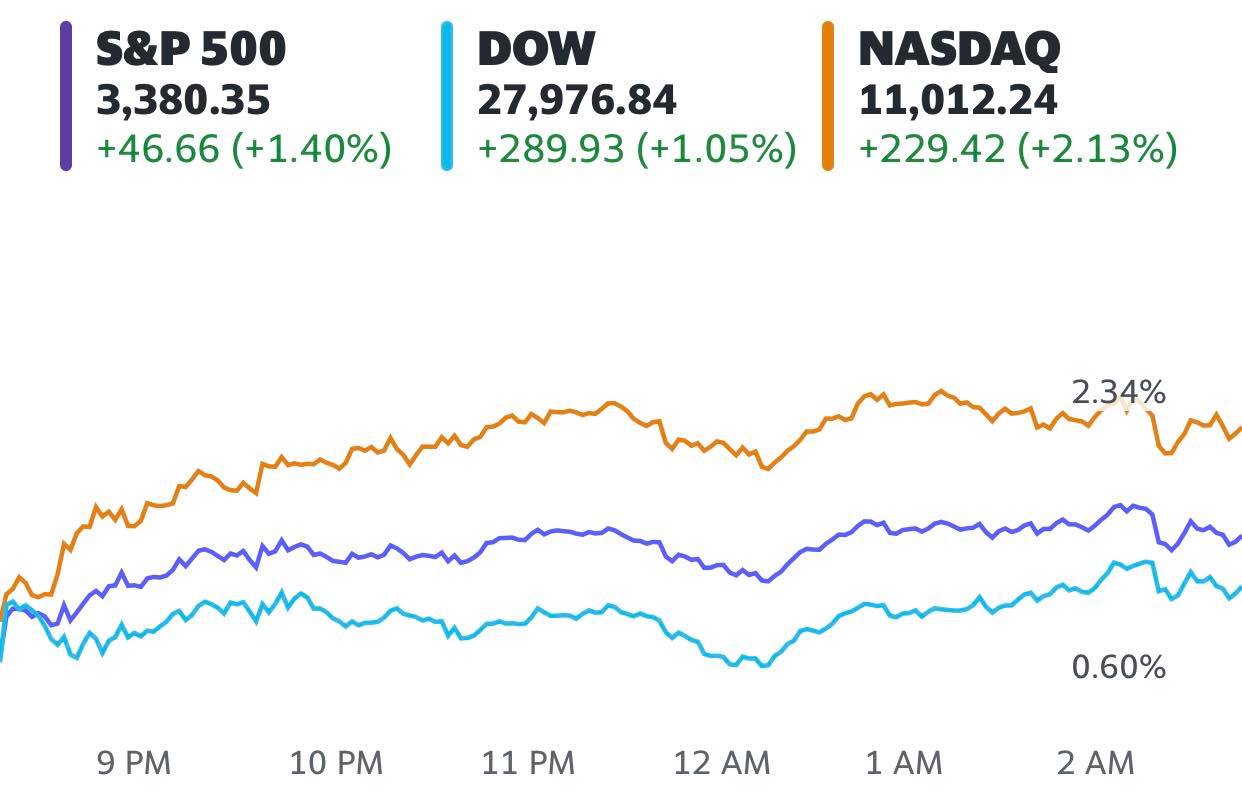Select the 10 PM time axis label
The height and width of the screenshot is (794, 1242).
[x=336, y=764]
